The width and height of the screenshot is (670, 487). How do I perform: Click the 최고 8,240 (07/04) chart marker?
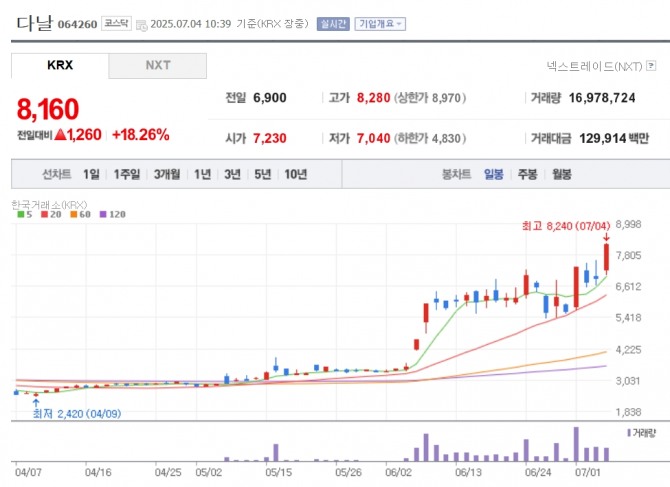566,226
